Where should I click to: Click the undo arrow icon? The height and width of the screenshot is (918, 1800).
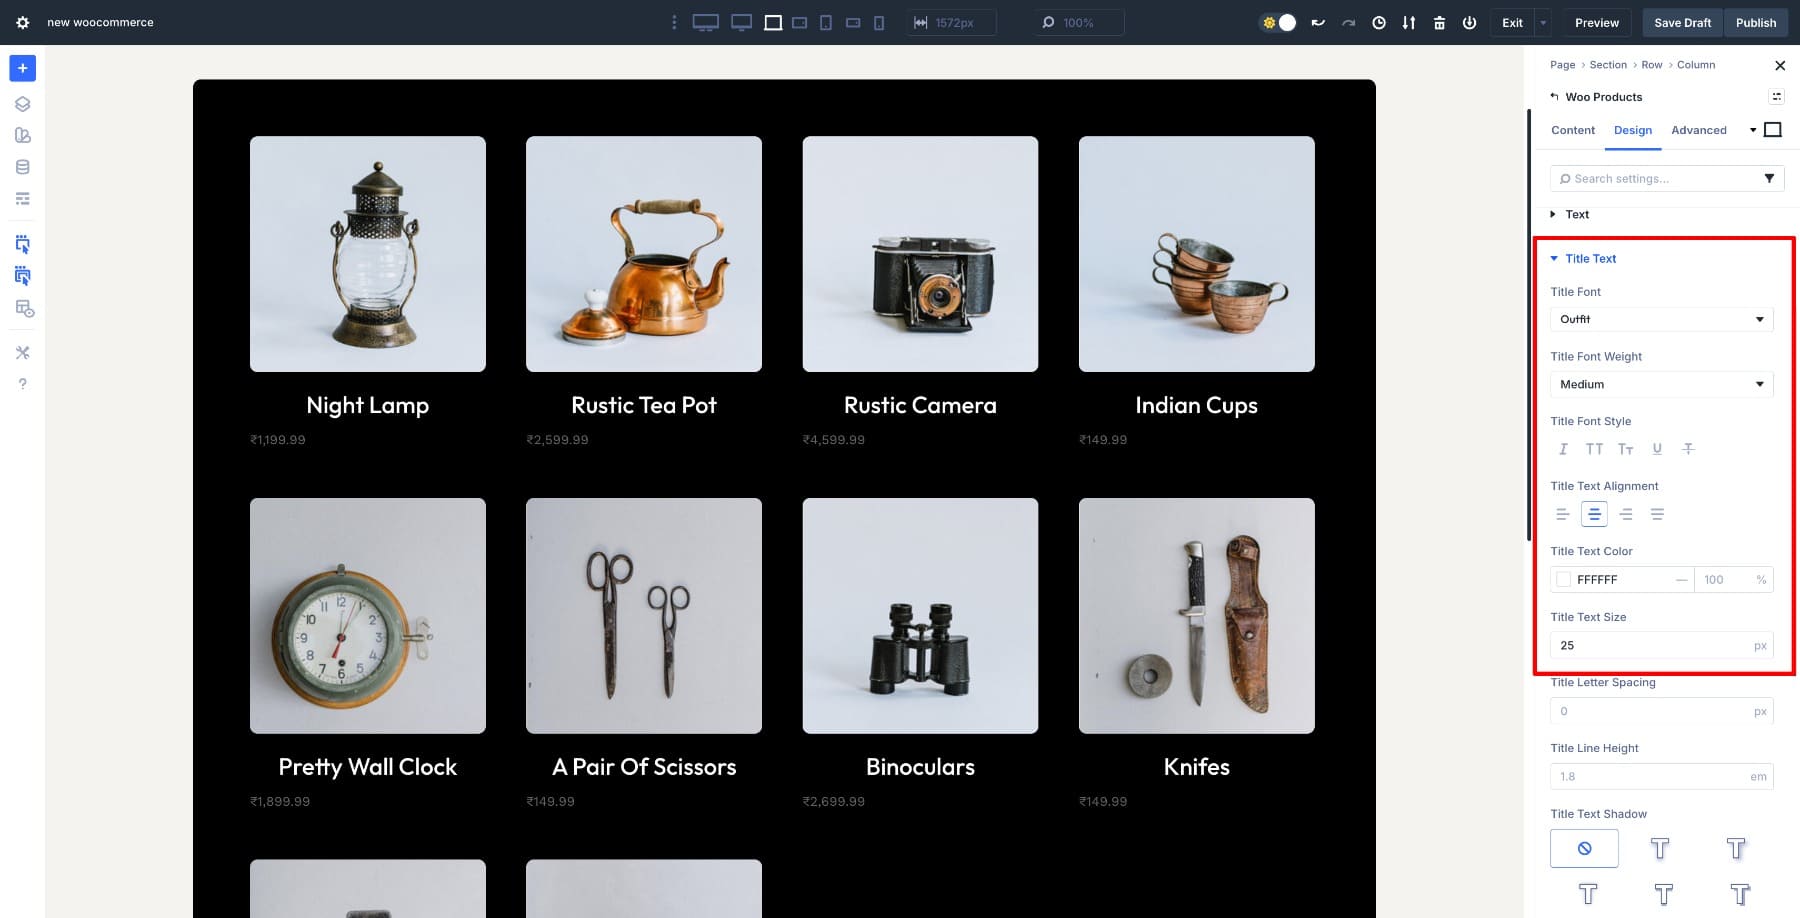pyautogui.click(x=1319, y=22)
